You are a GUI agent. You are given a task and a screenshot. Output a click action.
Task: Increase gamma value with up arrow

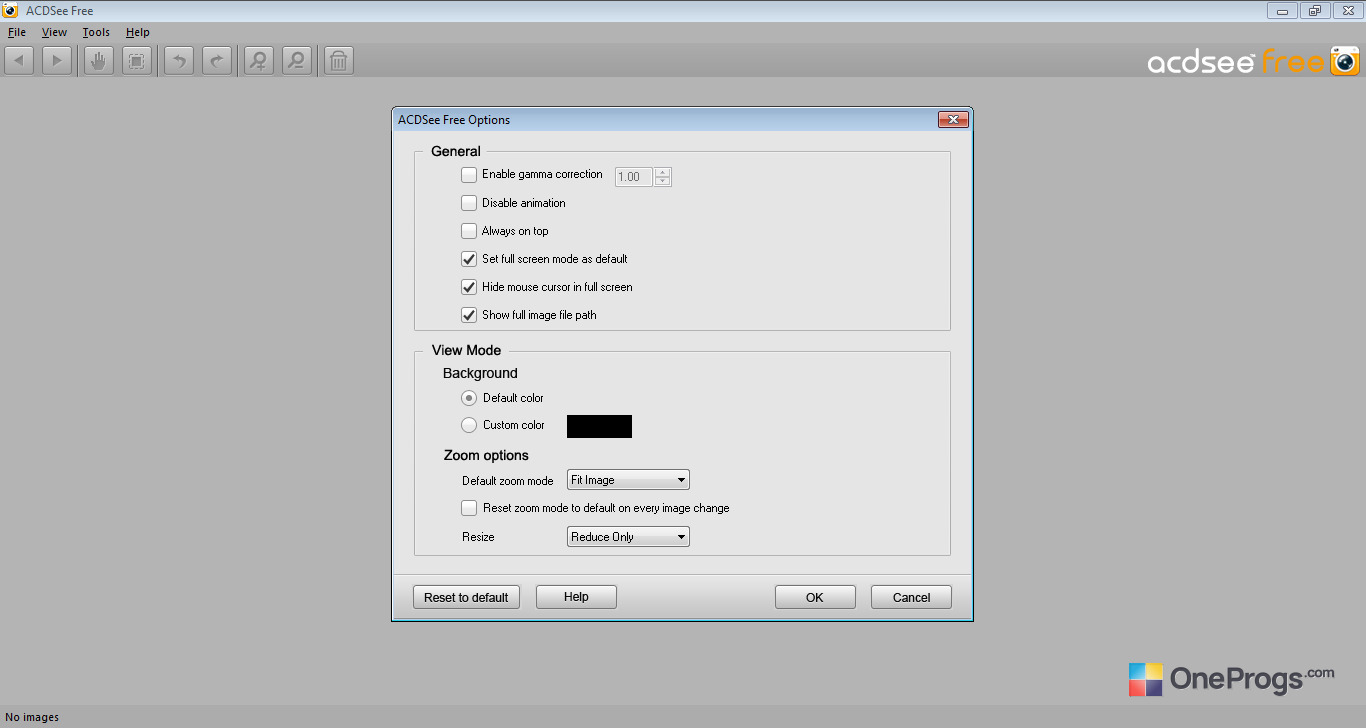(x=662, y=172)
